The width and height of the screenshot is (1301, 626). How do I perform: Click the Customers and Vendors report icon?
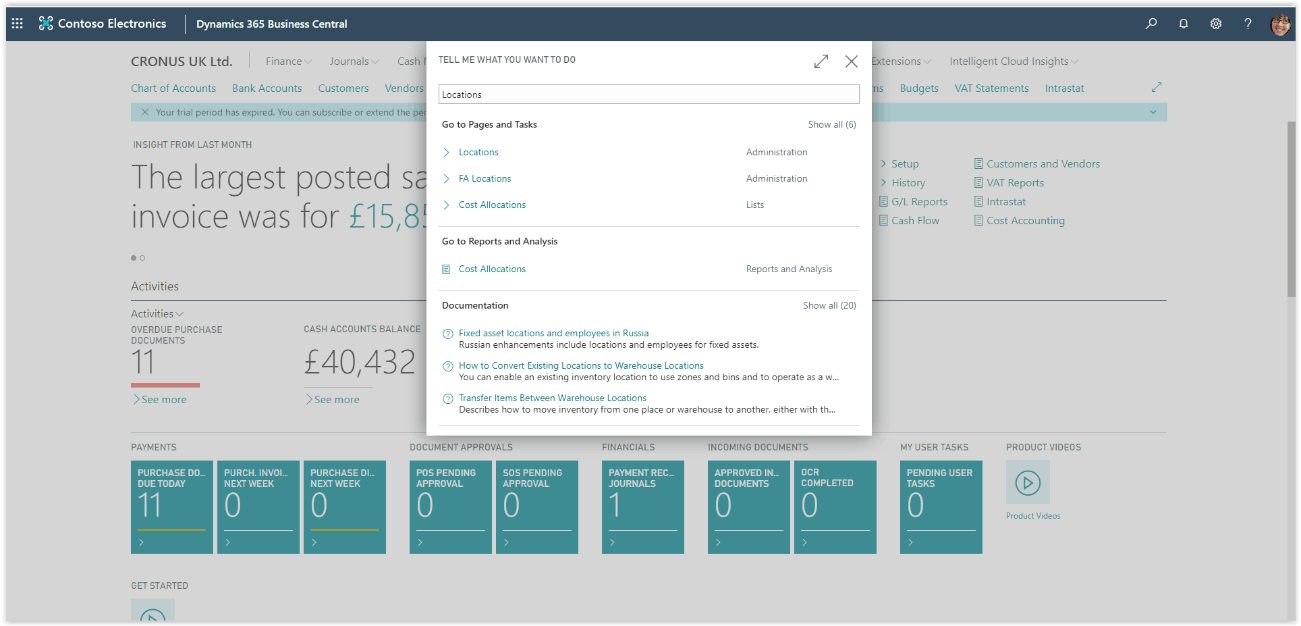(x=979, y=164)
